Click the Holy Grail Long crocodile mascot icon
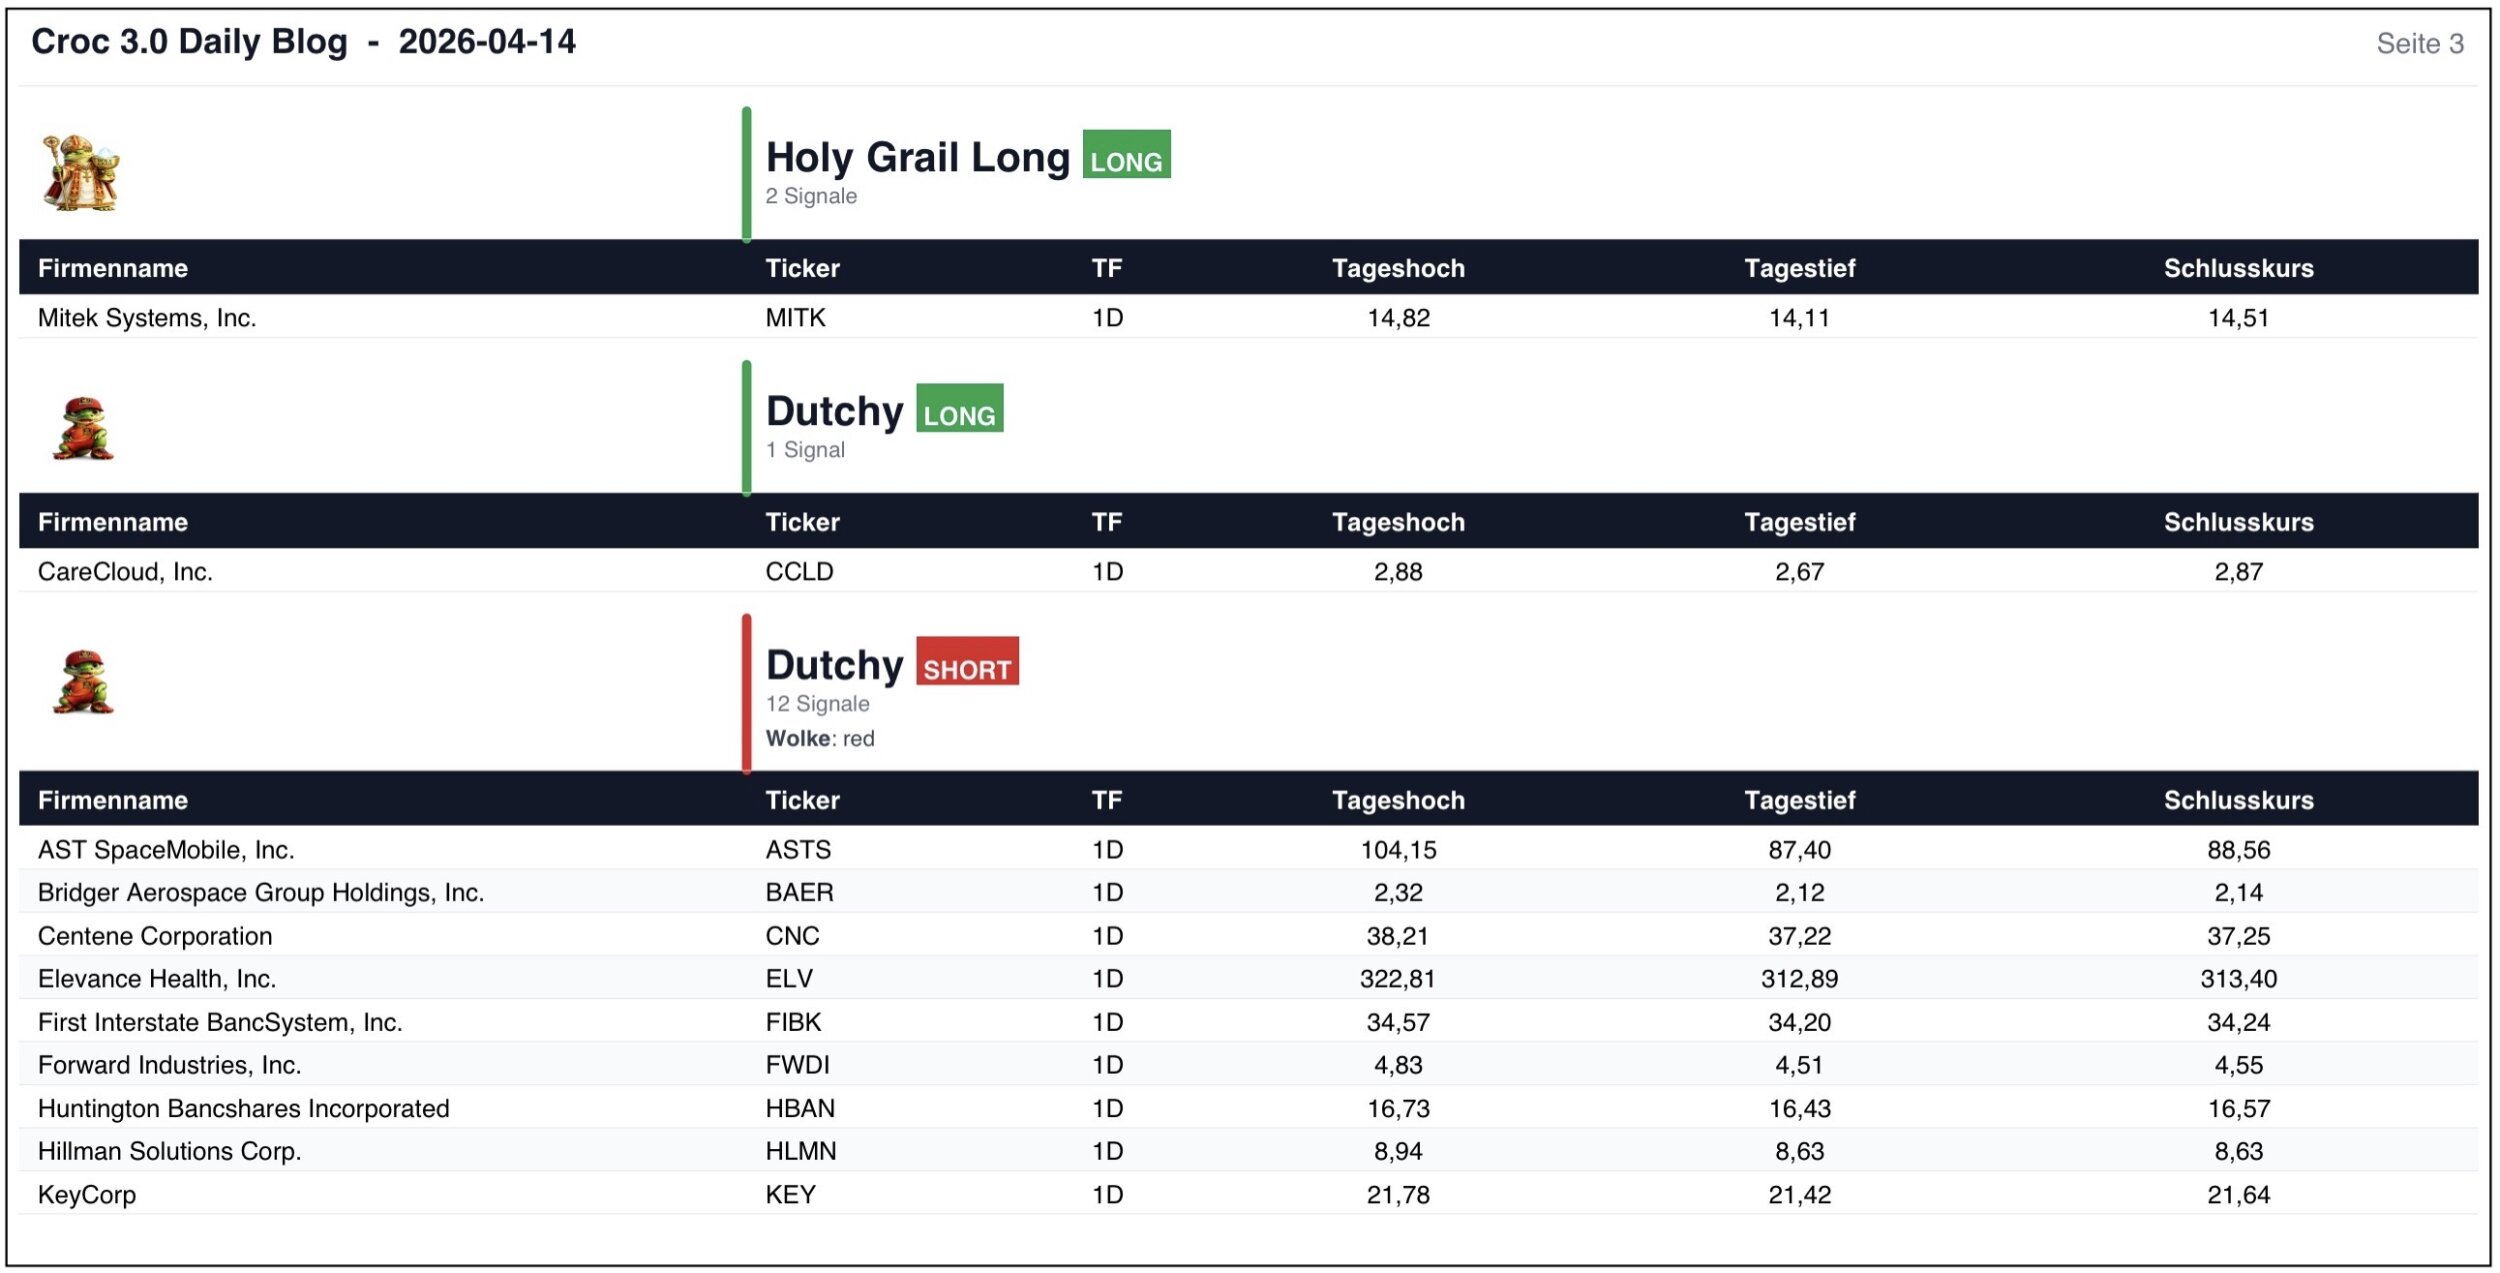 pyautogui.click(x=81, y=173)
